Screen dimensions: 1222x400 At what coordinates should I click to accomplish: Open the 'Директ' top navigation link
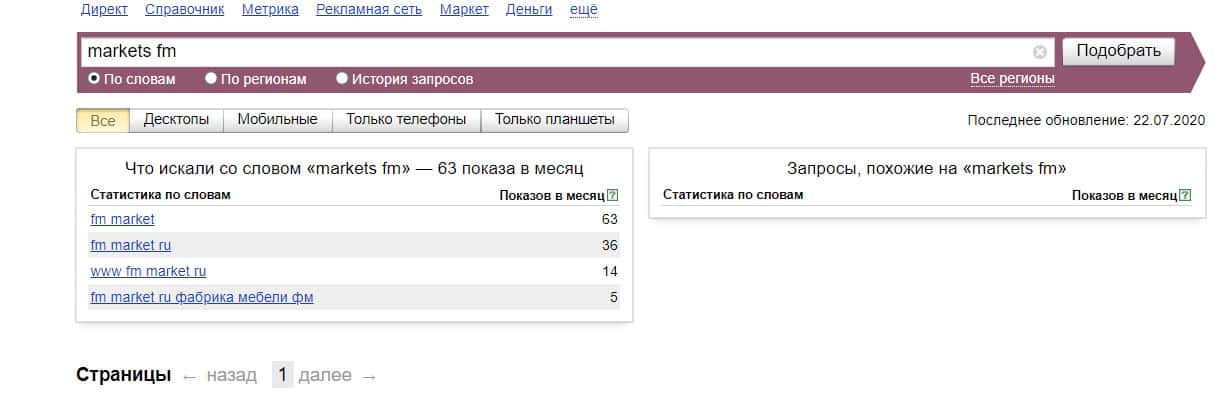click(102, 10)
